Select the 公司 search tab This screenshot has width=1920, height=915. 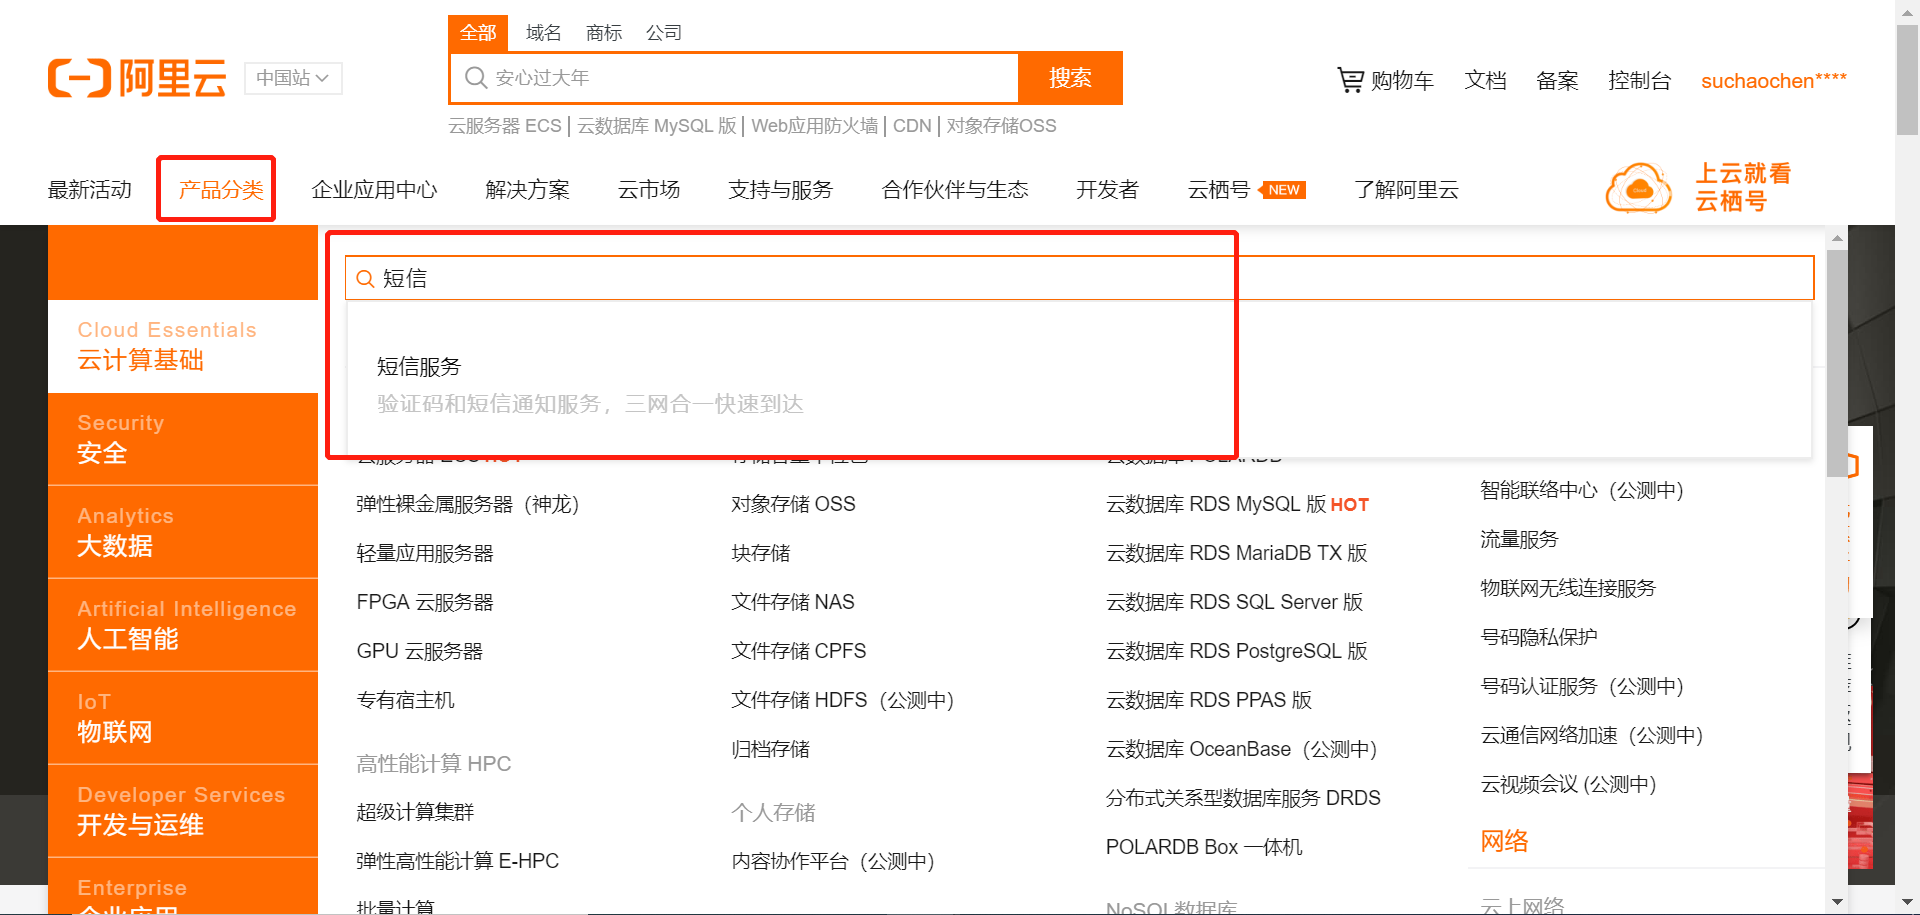666,32
